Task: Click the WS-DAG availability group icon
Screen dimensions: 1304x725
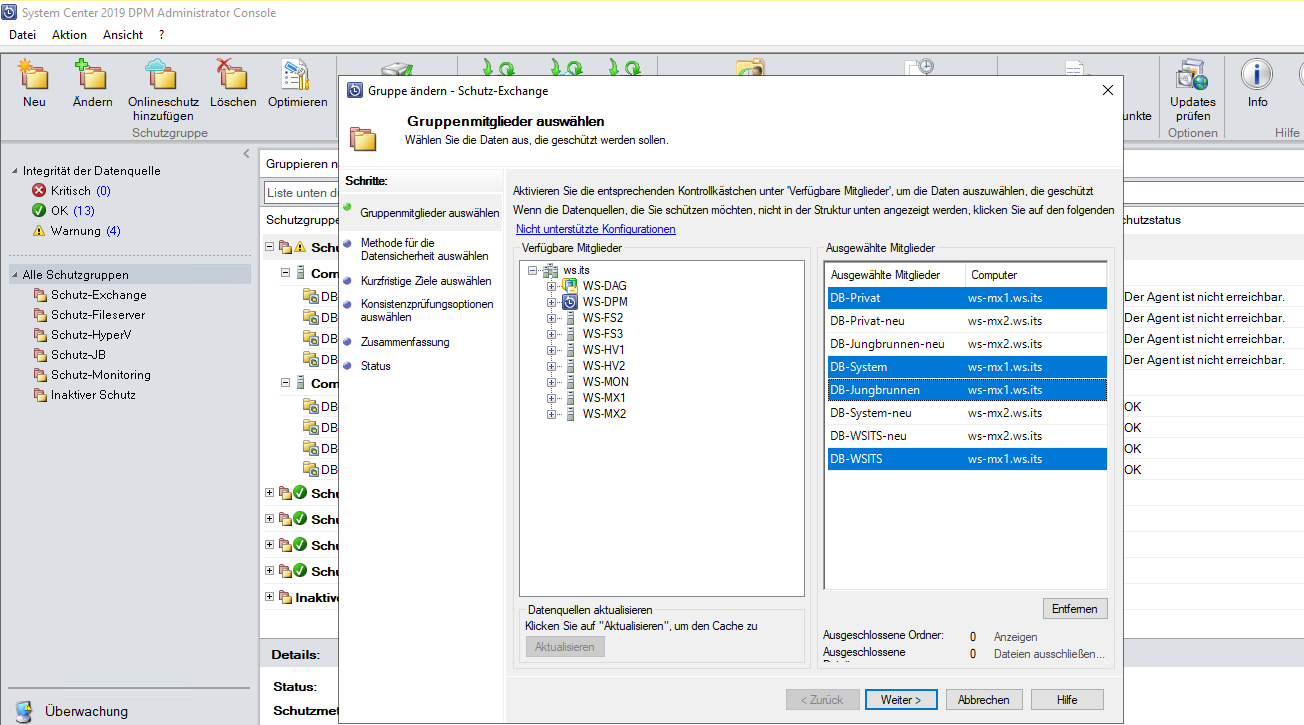Action: click(x=570, y=286)
